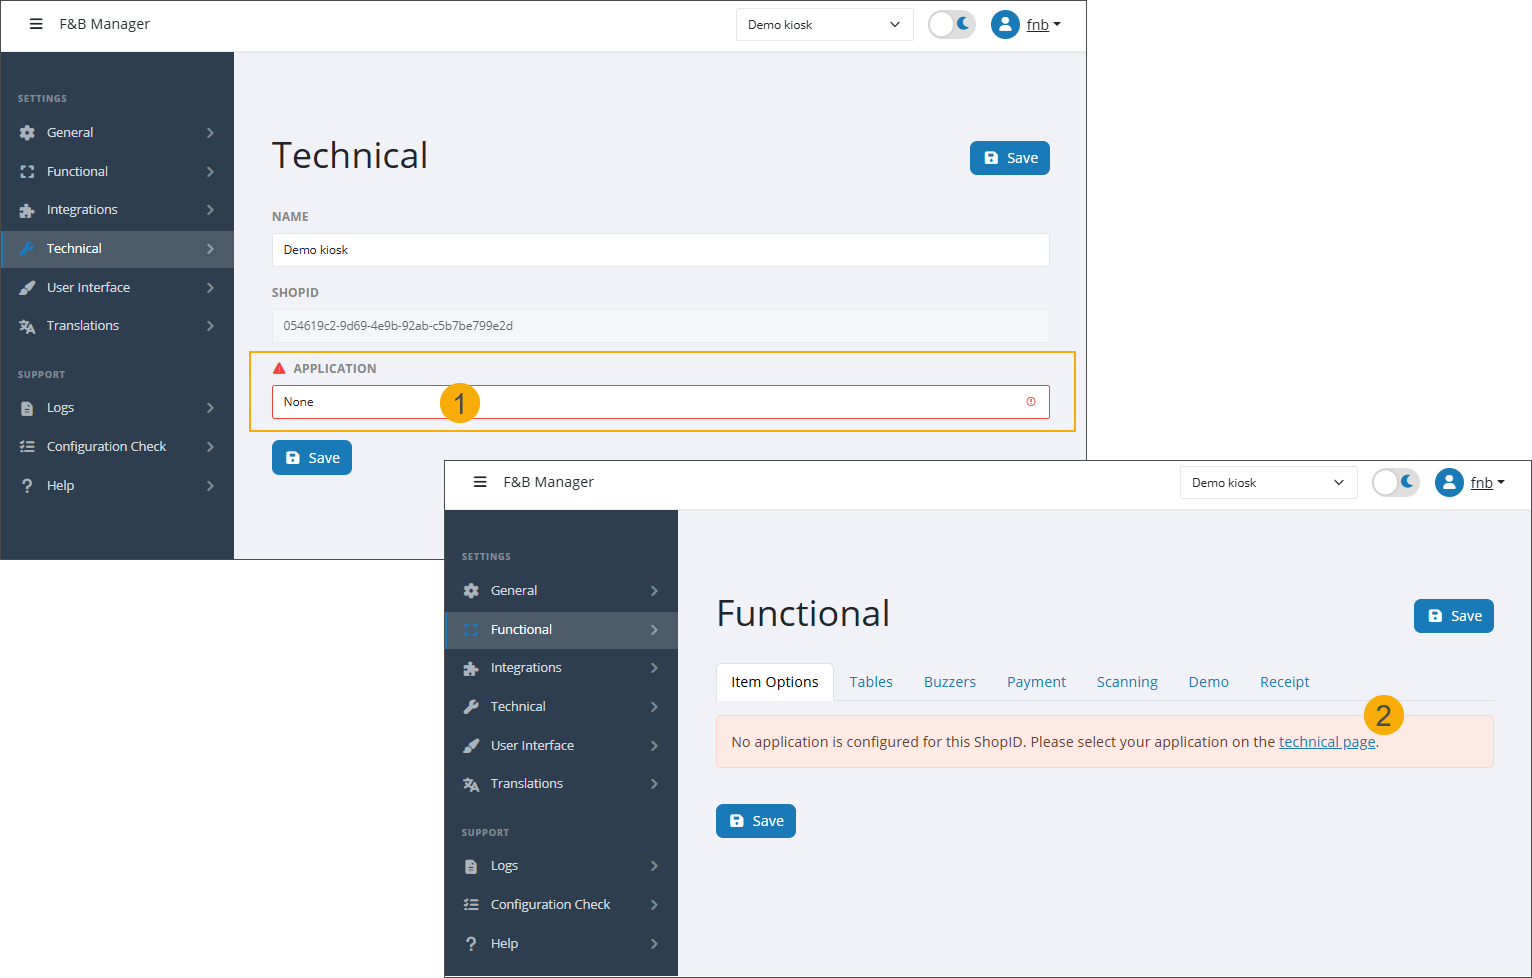Click inside the Name input field

[660, 250]
